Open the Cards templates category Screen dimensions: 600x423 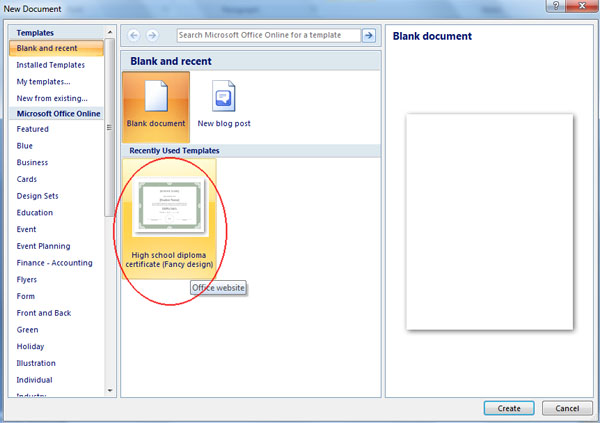point(27,179)
